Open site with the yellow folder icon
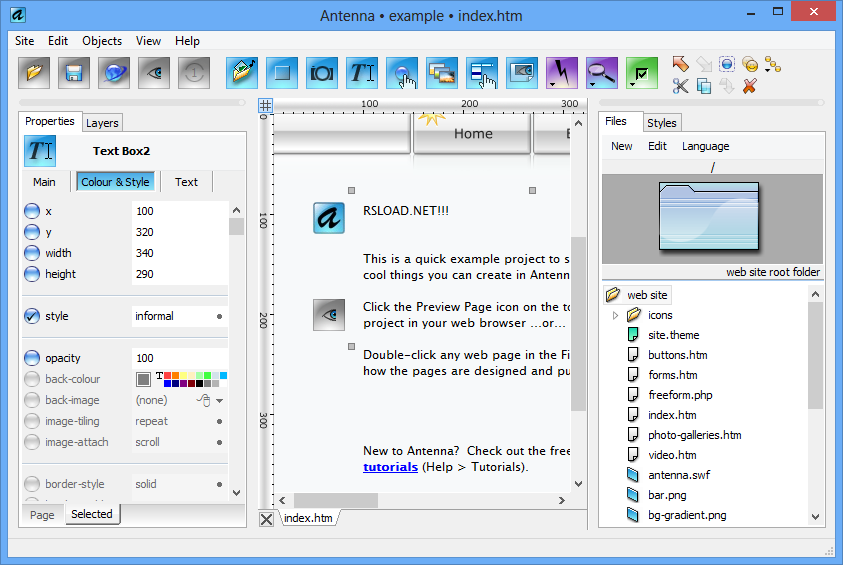The image size is (843, 565). point(34,73)
